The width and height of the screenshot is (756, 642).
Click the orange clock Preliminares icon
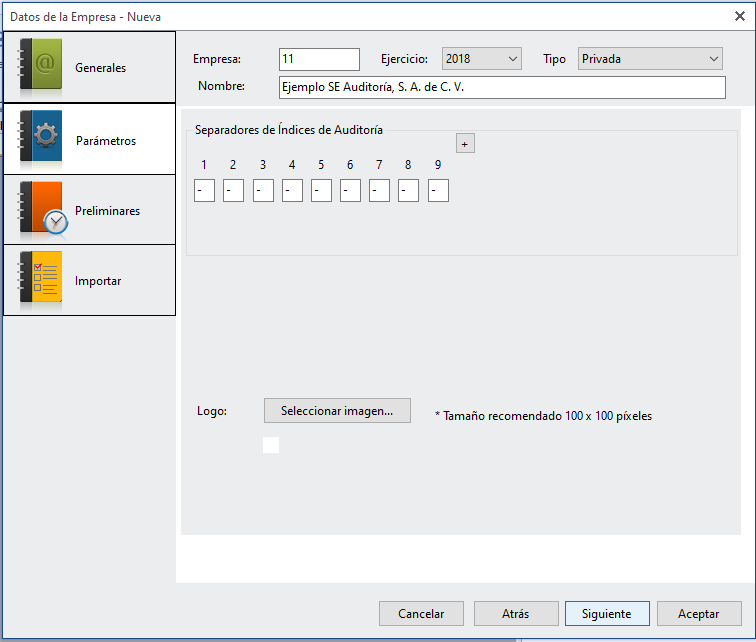(x=42, y=210)
